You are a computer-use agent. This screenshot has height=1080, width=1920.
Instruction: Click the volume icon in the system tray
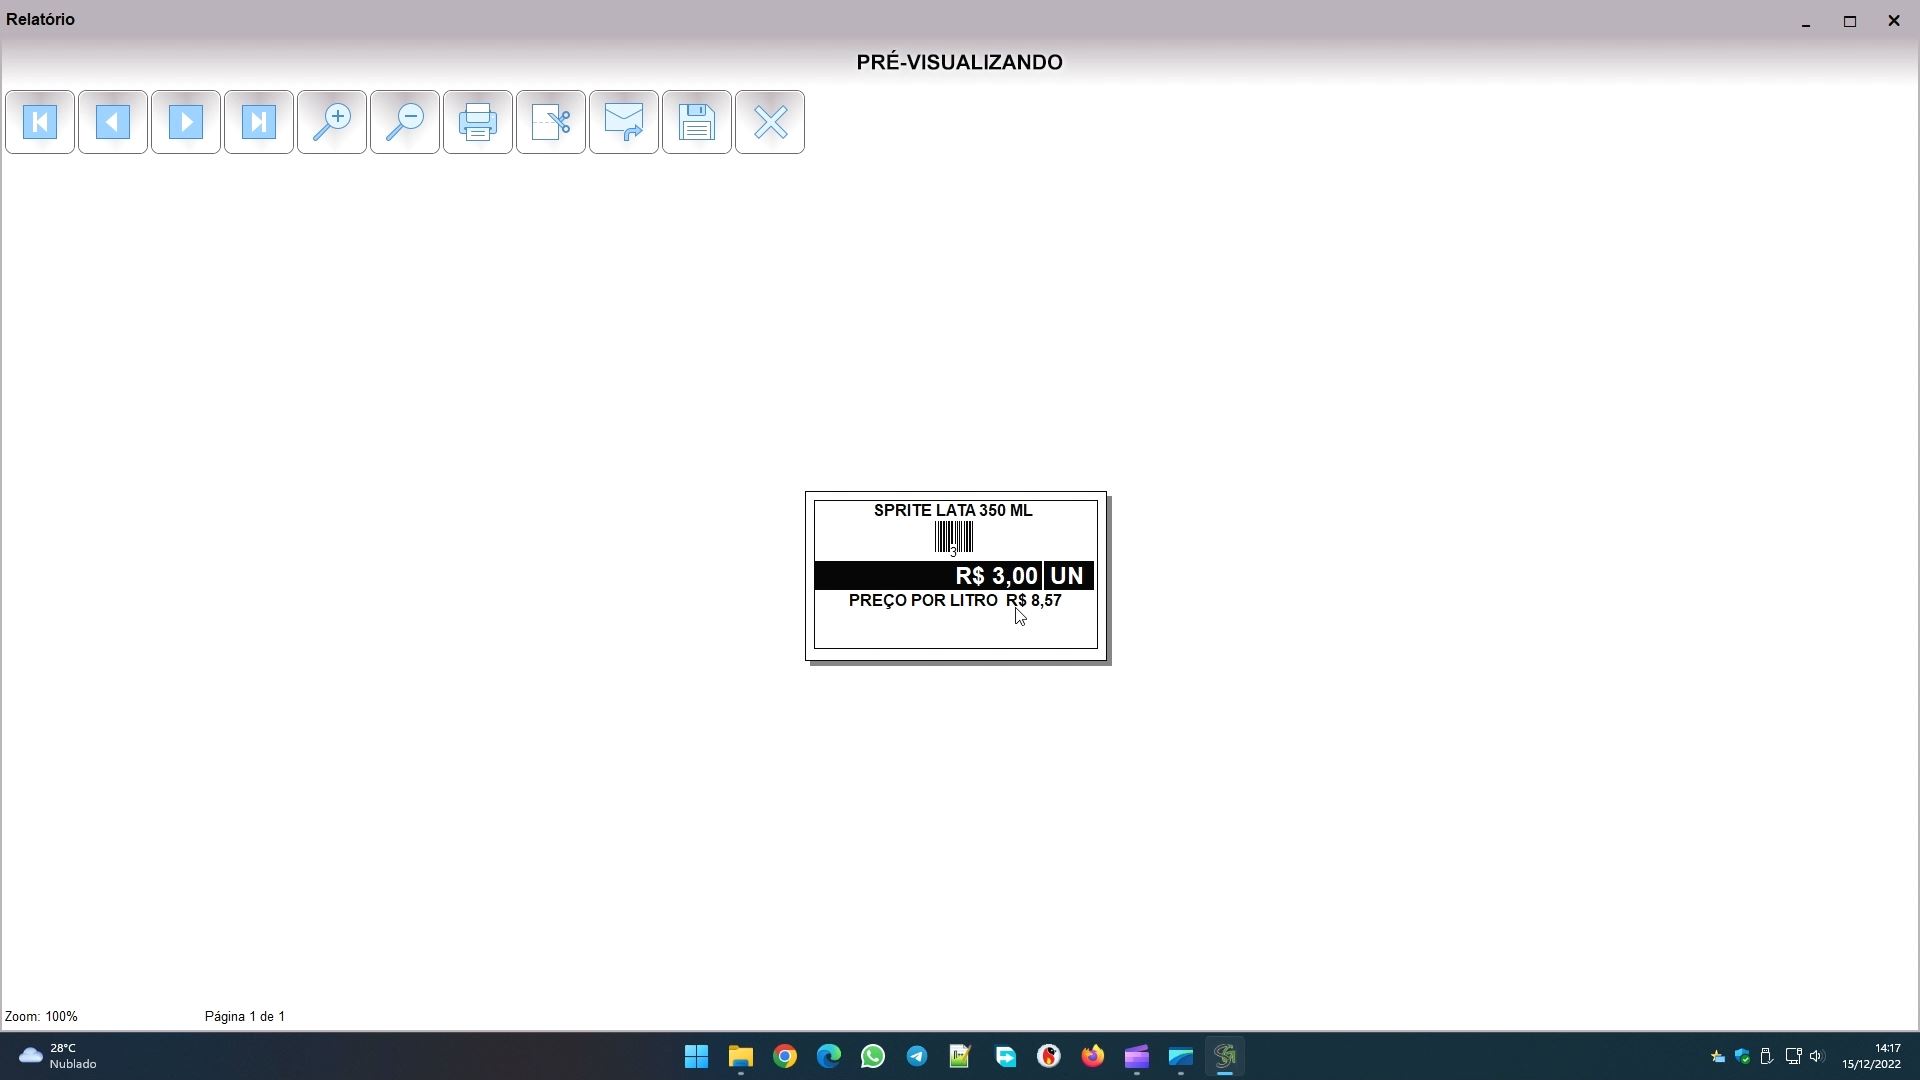pos(1817,1056)
